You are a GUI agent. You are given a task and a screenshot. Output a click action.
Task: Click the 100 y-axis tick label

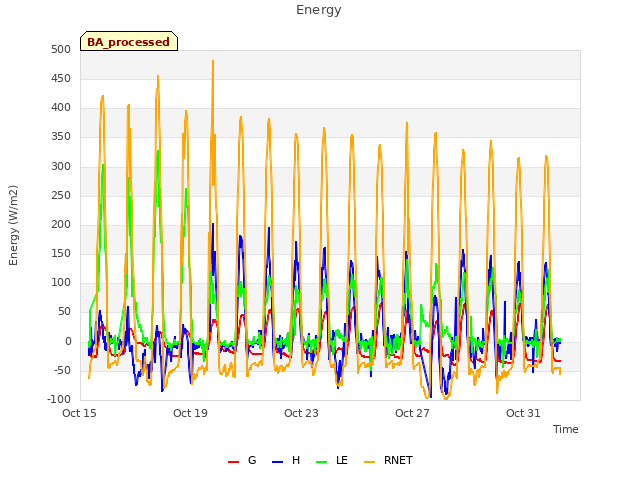pyautogui.click(x=61, y=282)
